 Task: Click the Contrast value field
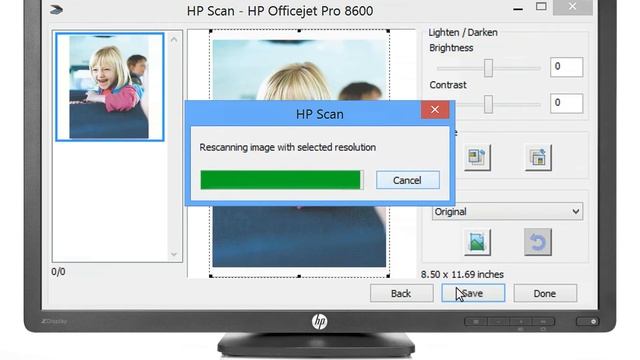[566, 103]
